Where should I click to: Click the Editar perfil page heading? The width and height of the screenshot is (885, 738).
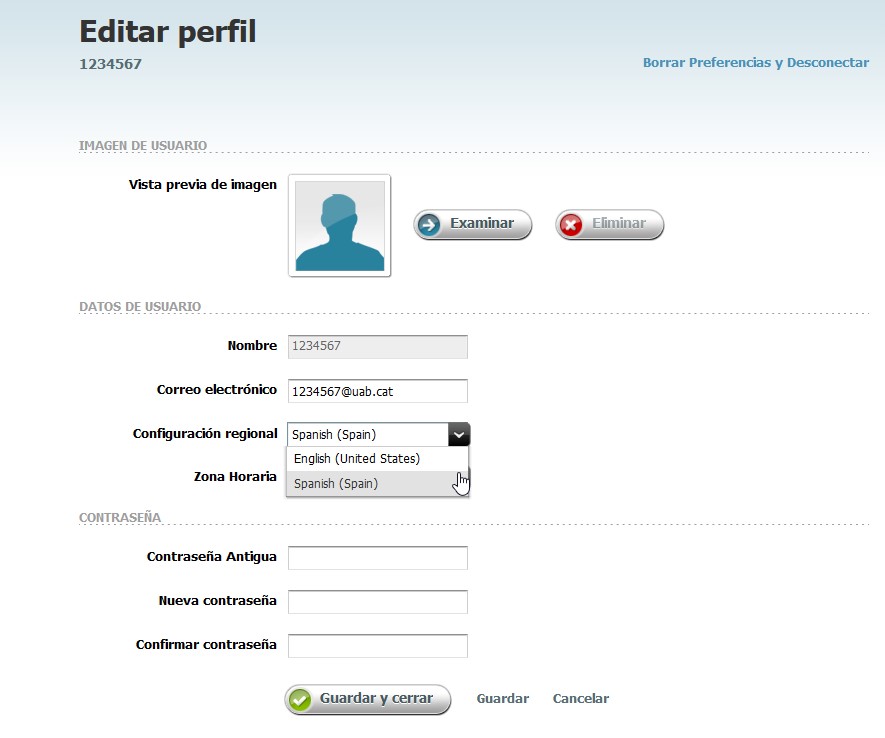pyautogui.click(x=167, y=32)
